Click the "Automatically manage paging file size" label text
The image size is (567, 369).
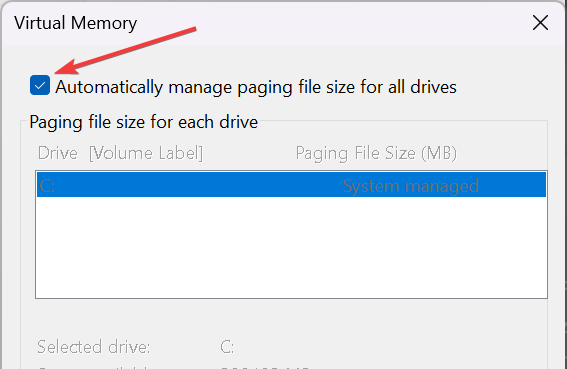(256, 87)
